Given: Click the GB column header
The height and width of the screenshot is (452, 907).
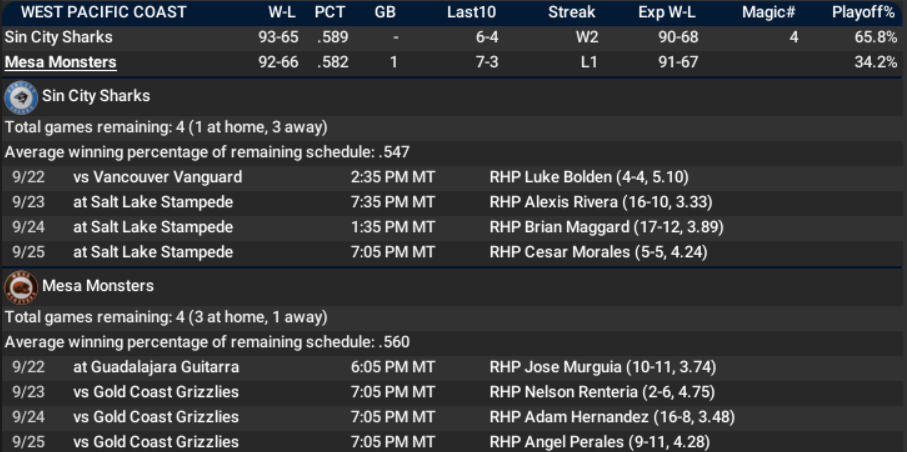Looking at the screenshot, I should click(385, 13).
